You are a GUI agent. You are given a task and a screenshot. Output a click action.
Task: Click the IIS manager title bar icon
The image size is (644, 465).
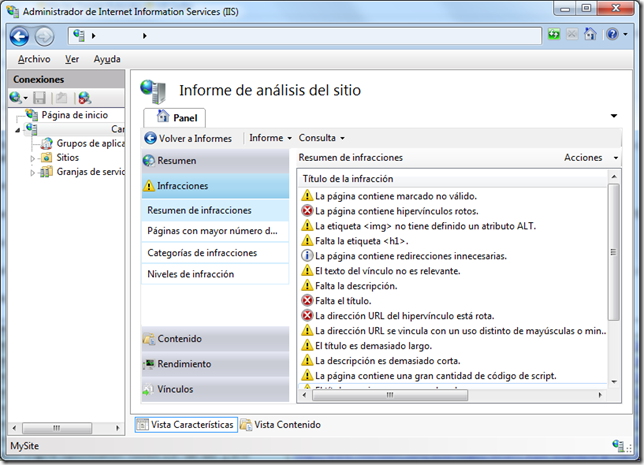point(13,11)
